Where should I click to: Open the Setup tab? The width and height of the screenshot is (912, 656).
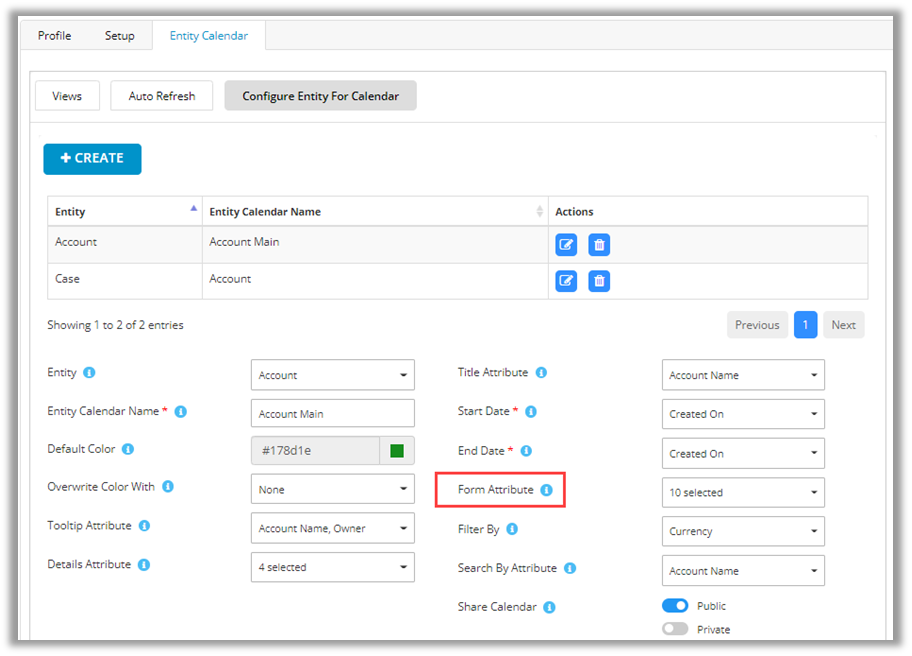[119, 36]
